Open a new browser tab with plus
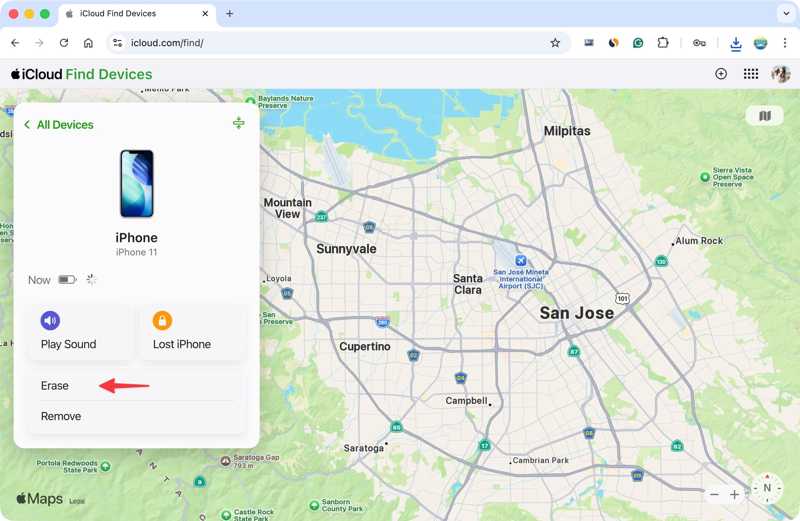 [230, 14]
